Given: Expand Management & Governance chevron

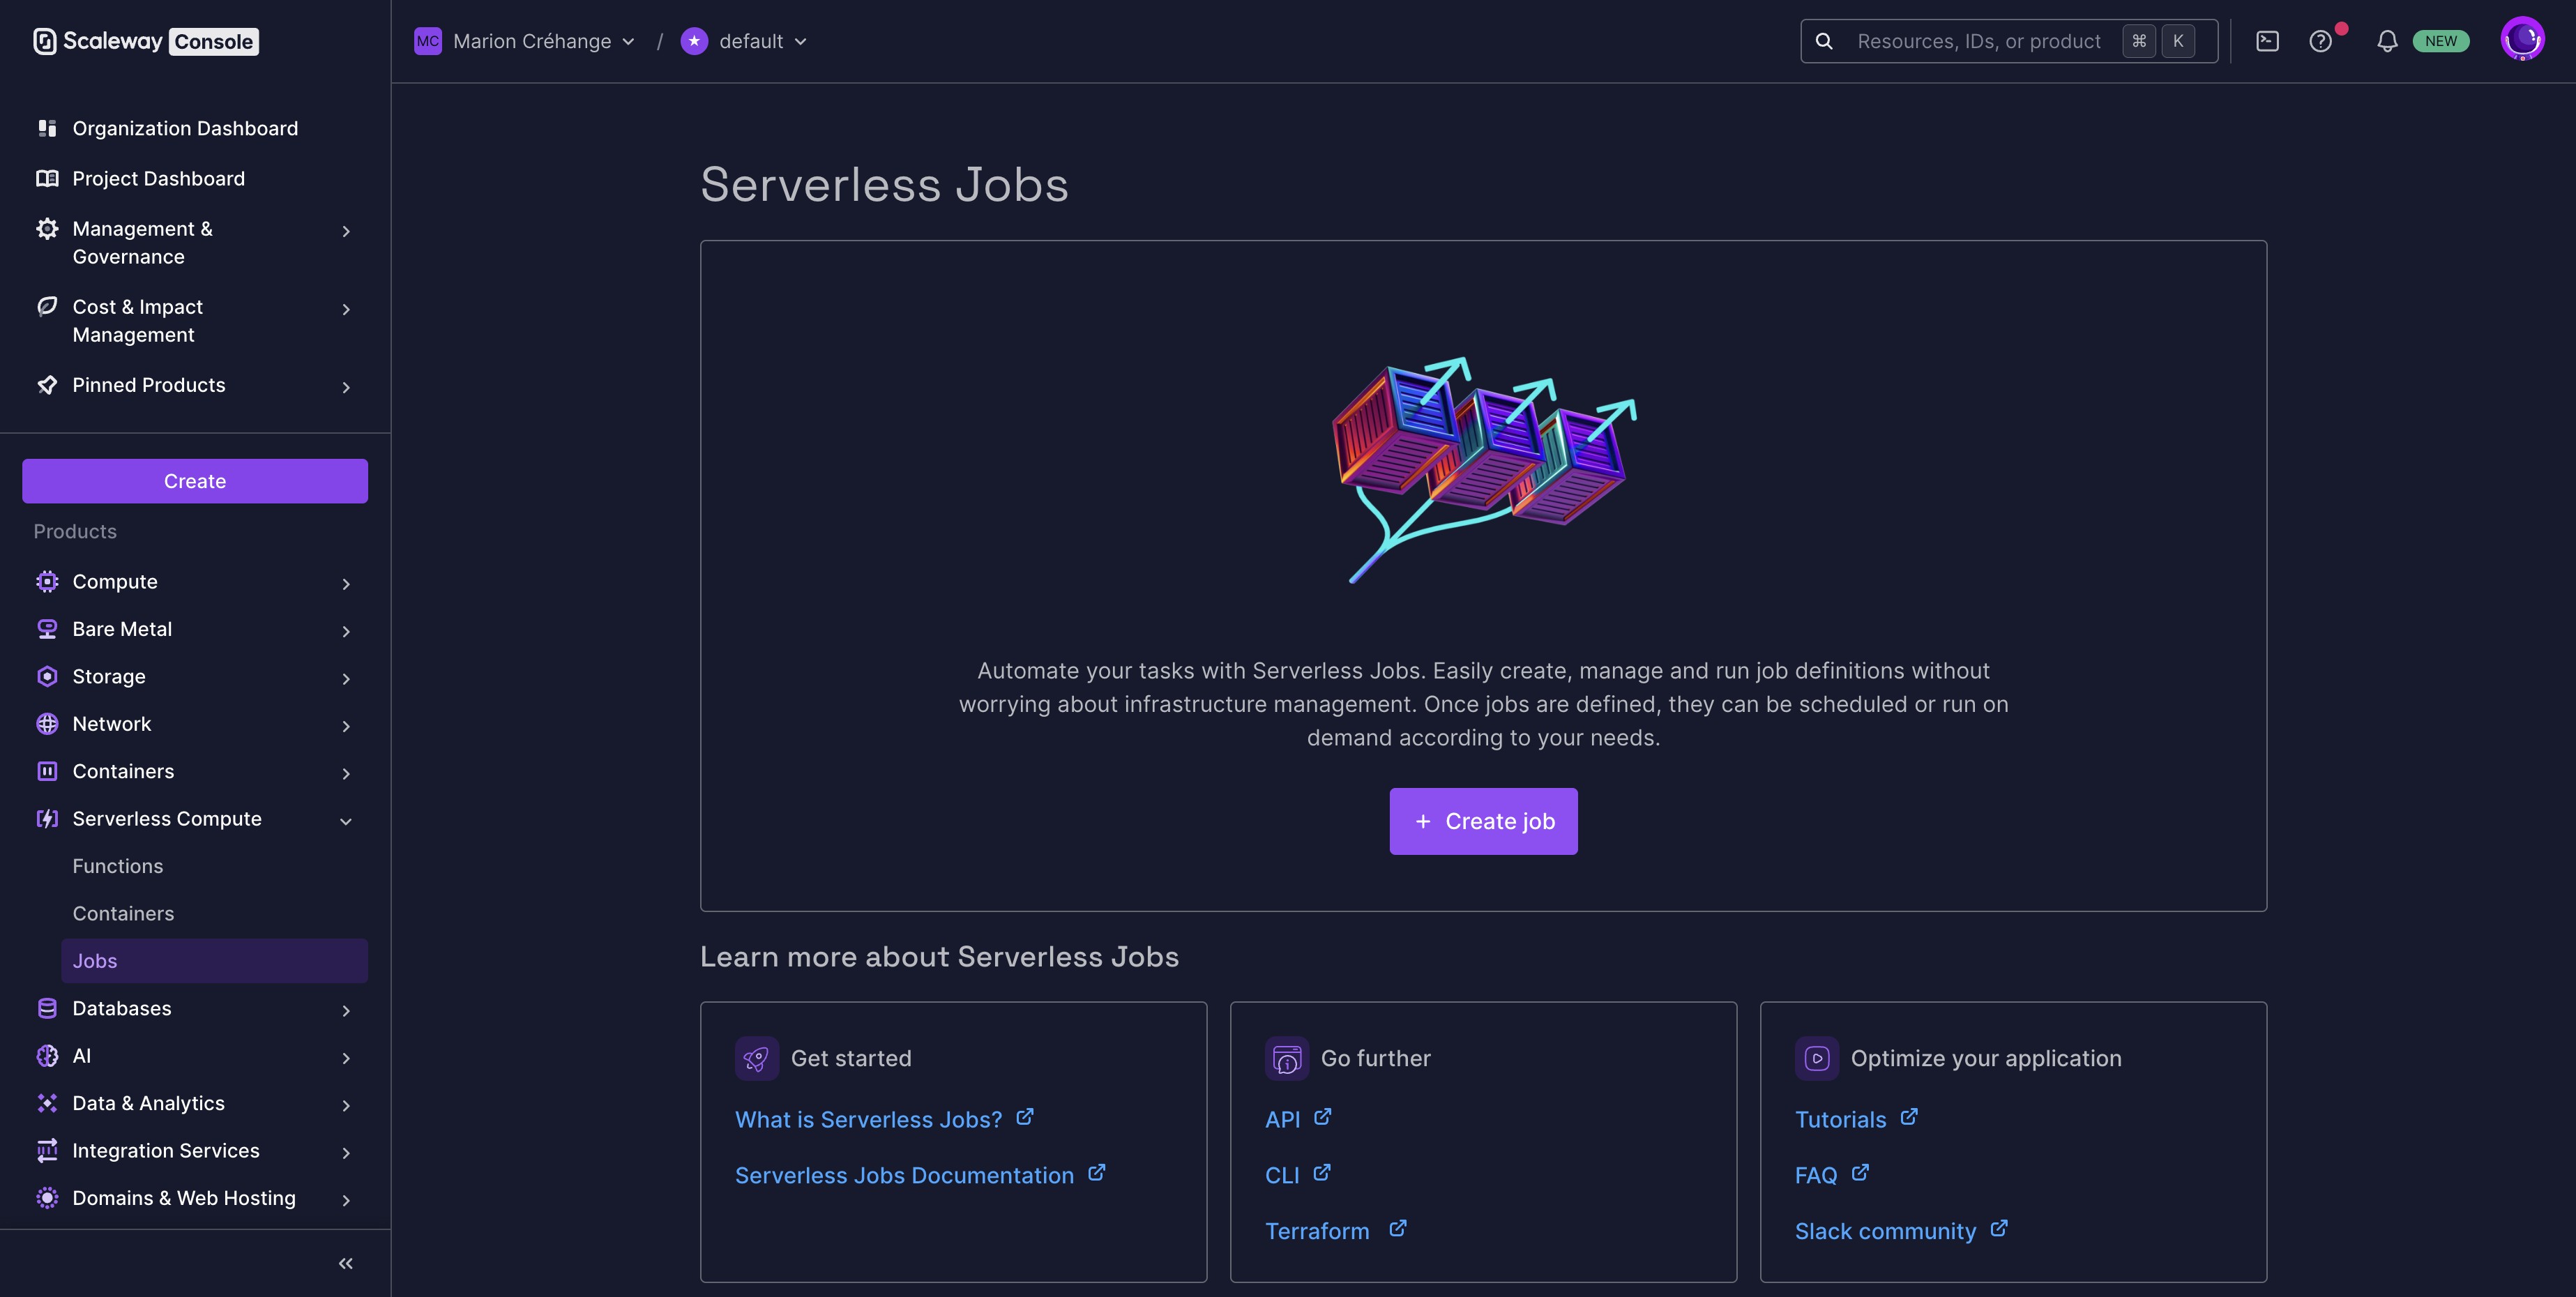Looking at the screenshot, I should point(346,231).
